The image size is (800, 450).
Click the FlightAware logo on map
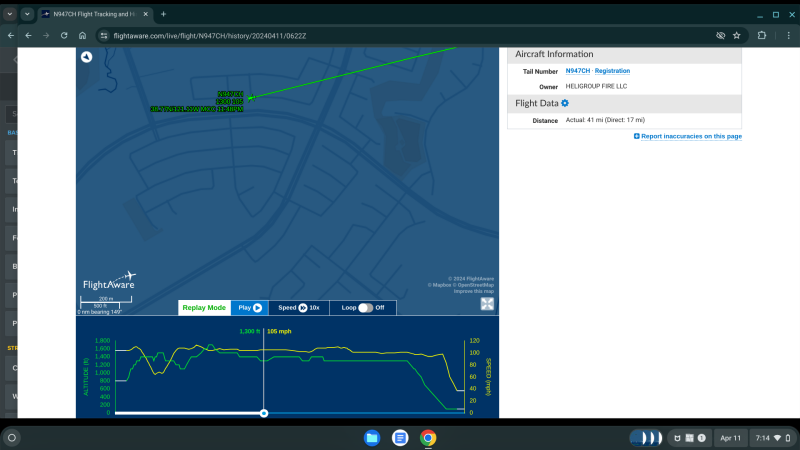pos(108,281)
